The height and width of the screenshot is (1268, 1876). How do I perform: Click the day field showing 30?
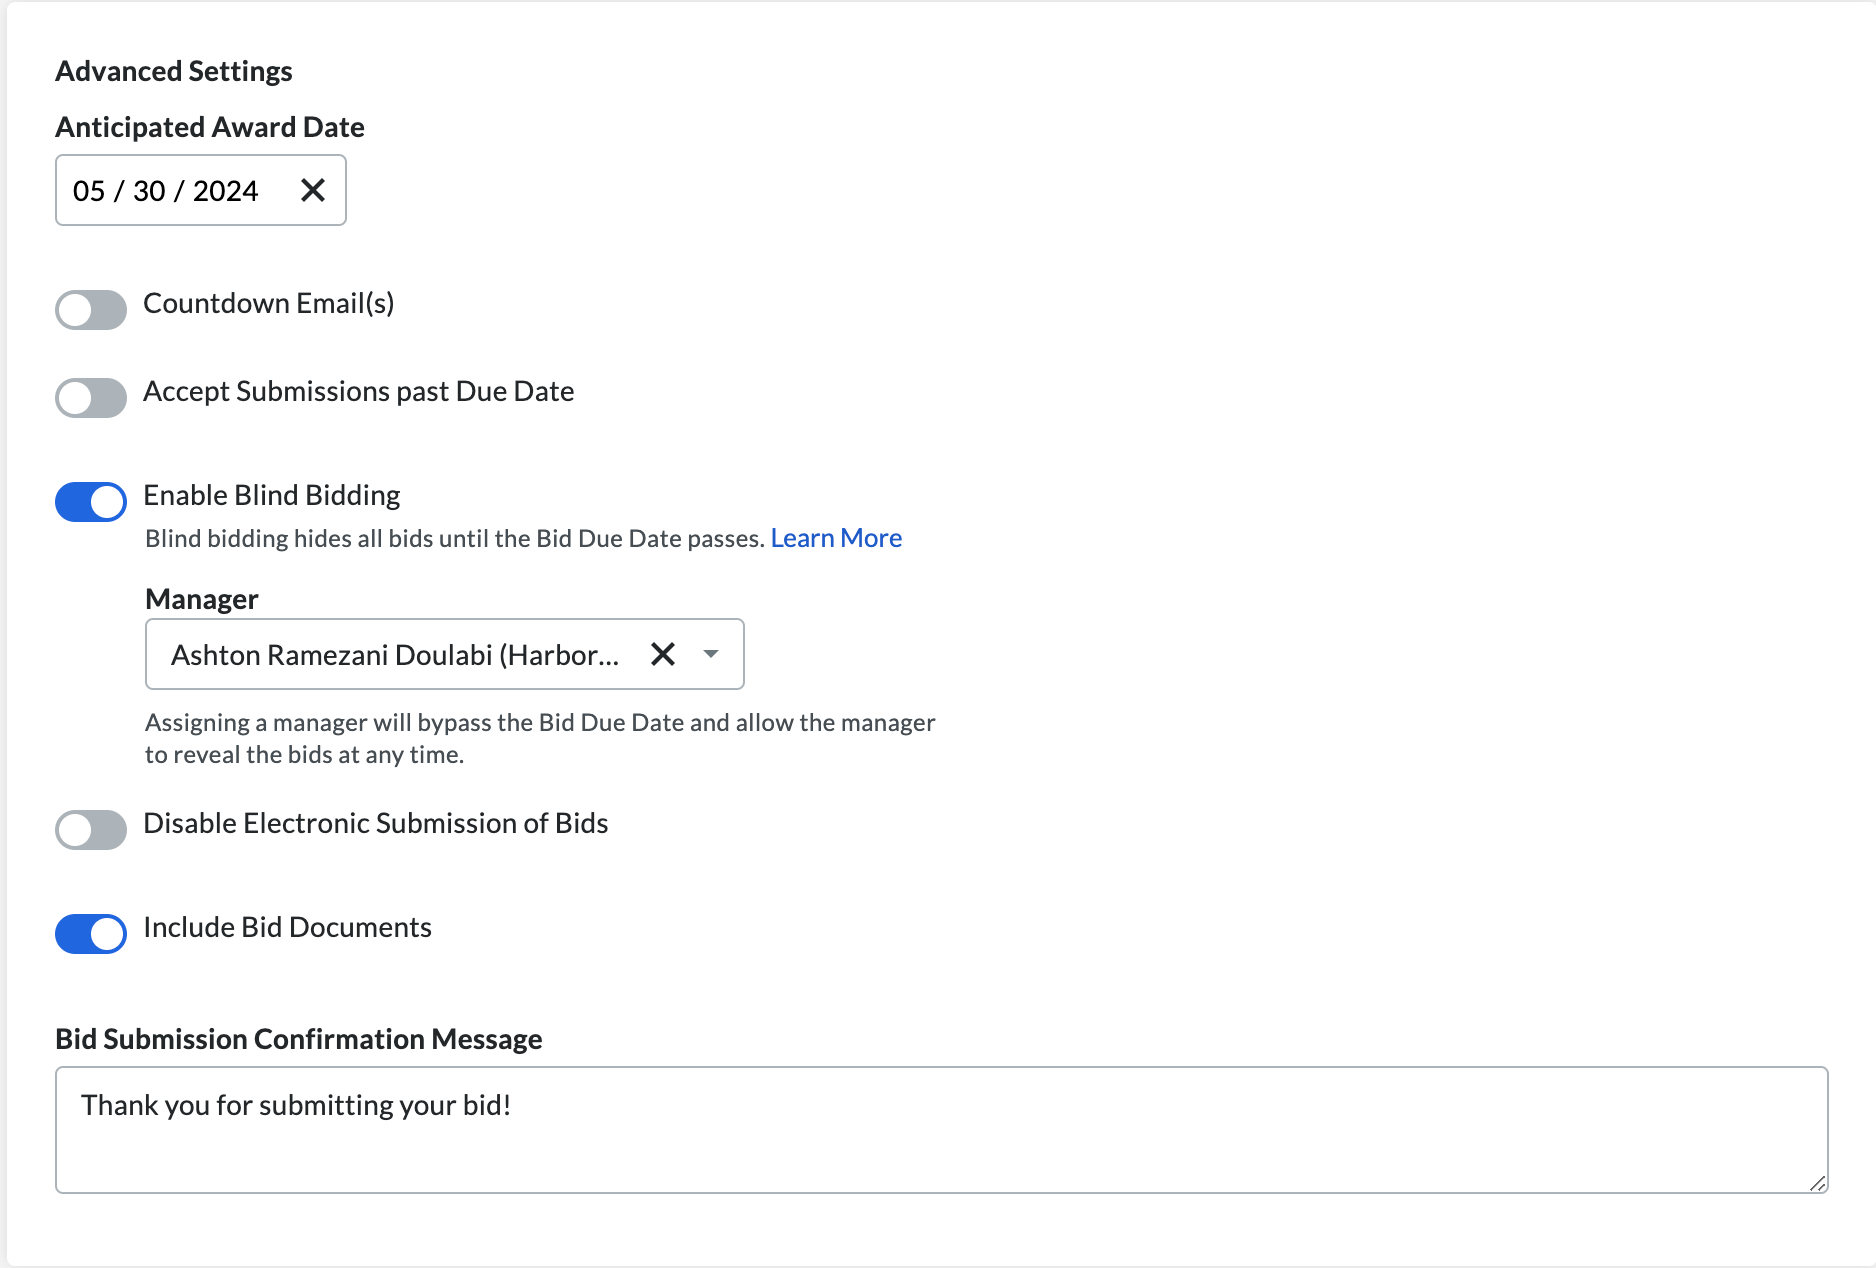click(149, 191)
